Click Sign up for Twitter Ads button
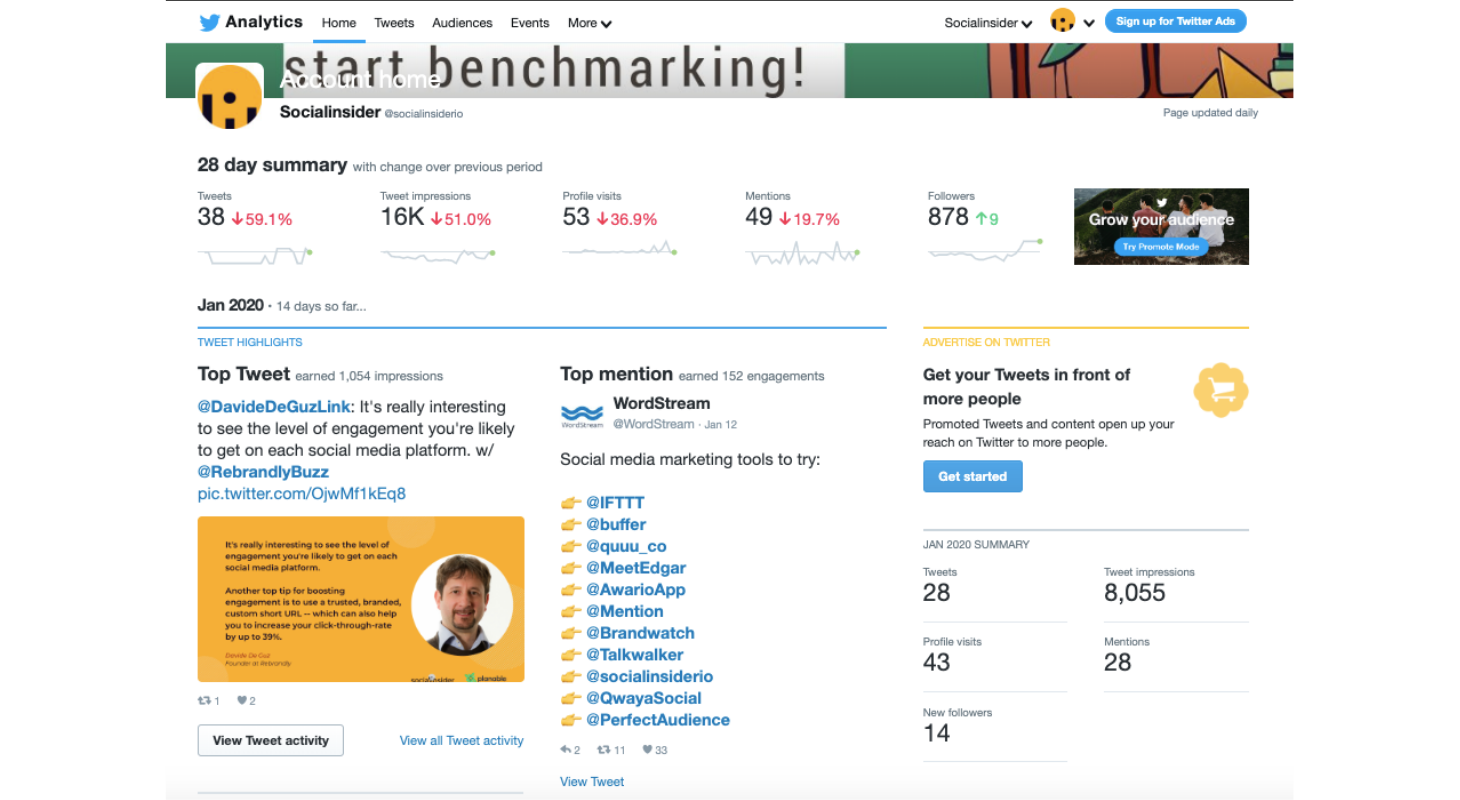 pos(1176,21)
